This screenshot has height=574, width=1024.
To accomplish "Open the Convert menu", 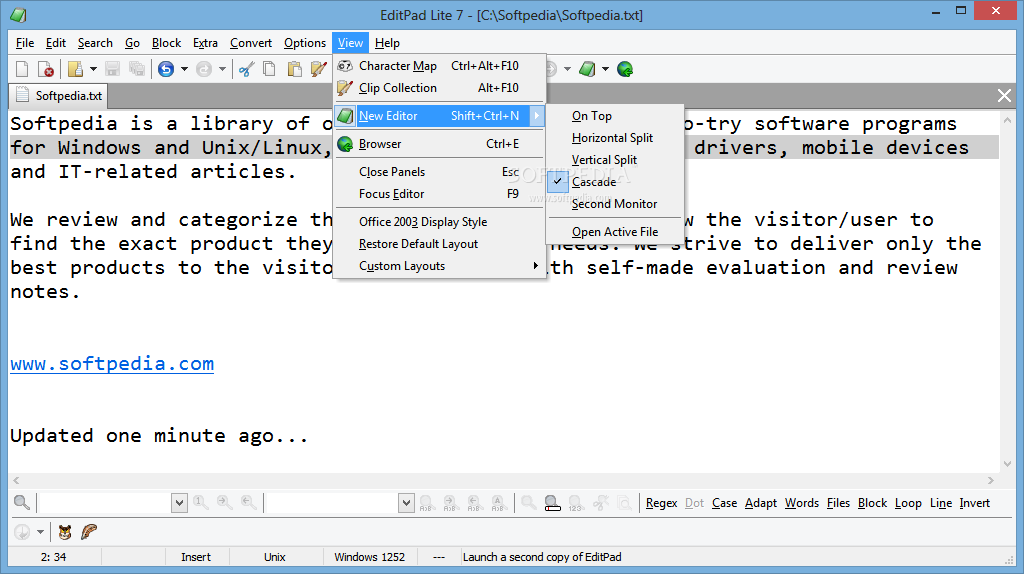I will [251, 43].
